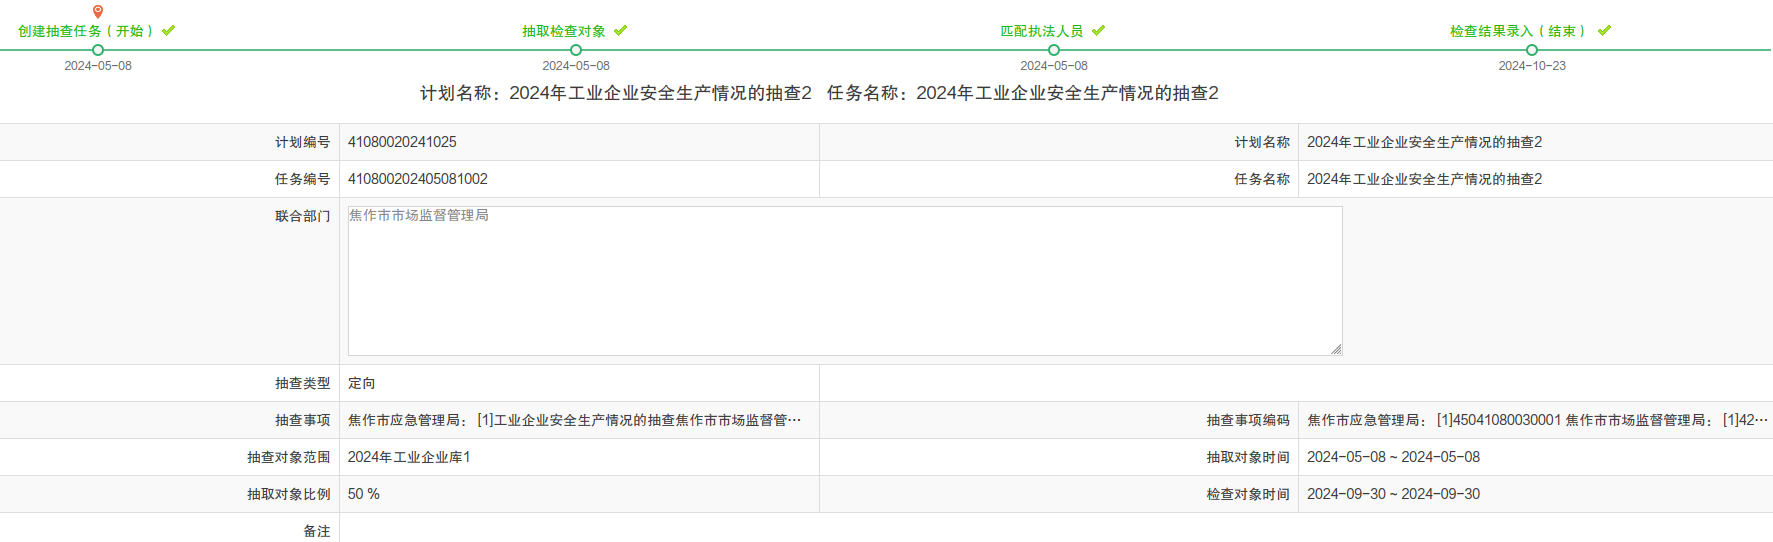Click the resize grip of 联合部门 textarea
The image size is (1773, 542).
click(x=1336, y=349)
